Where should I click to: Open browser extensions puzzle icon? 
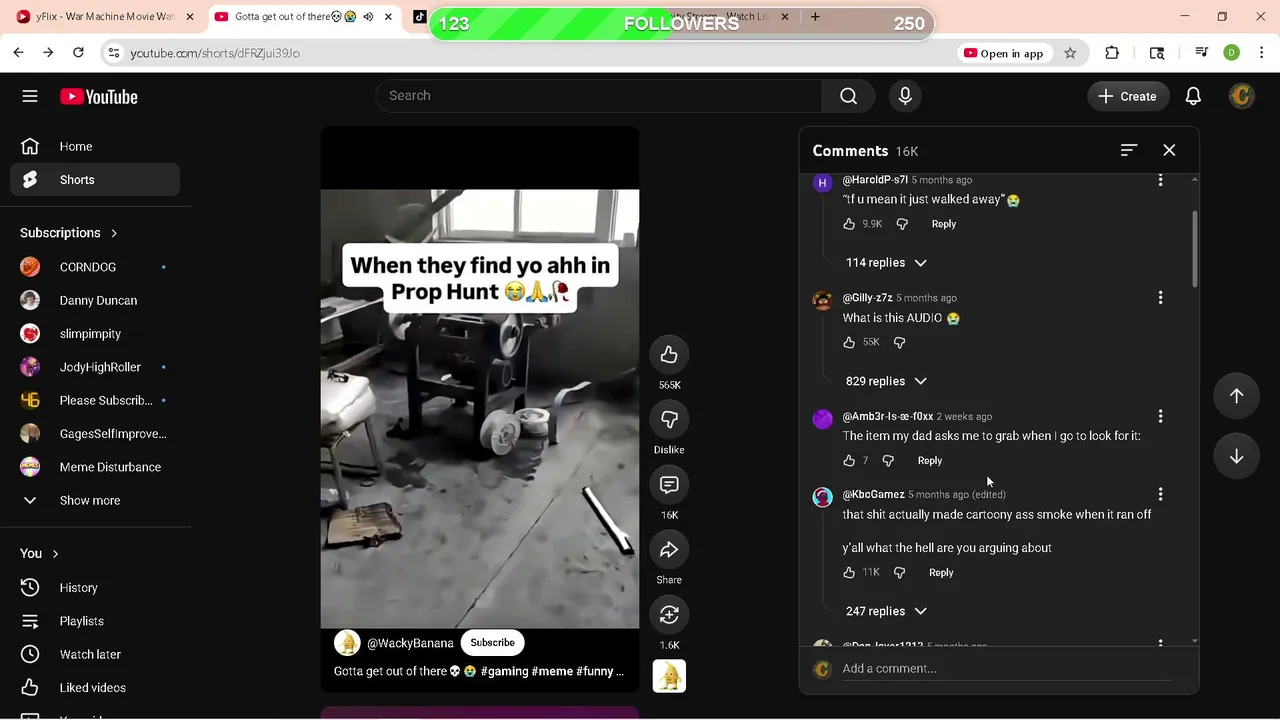[x=1112, y=53]
